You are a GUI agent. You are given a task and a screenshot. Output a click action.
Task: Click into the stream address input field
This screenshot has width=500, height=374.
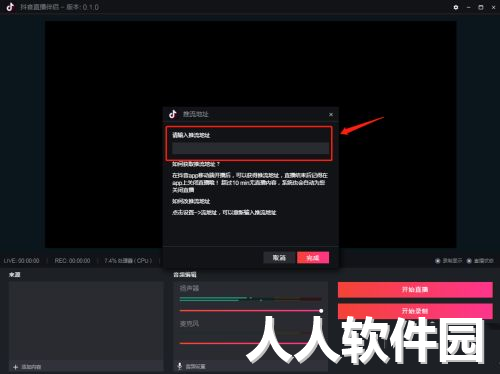tap(250, 148)
